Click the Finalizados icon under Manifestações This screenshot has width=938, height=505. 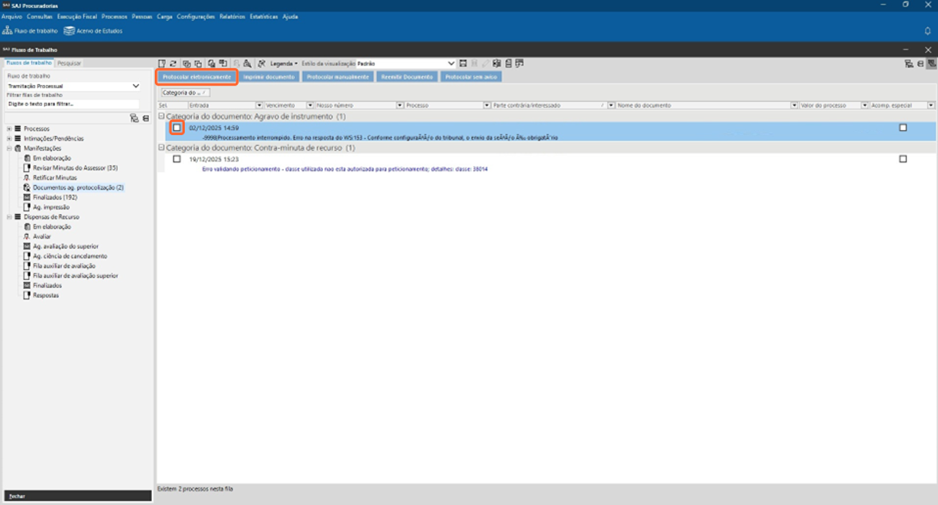(x=27, y=197)
